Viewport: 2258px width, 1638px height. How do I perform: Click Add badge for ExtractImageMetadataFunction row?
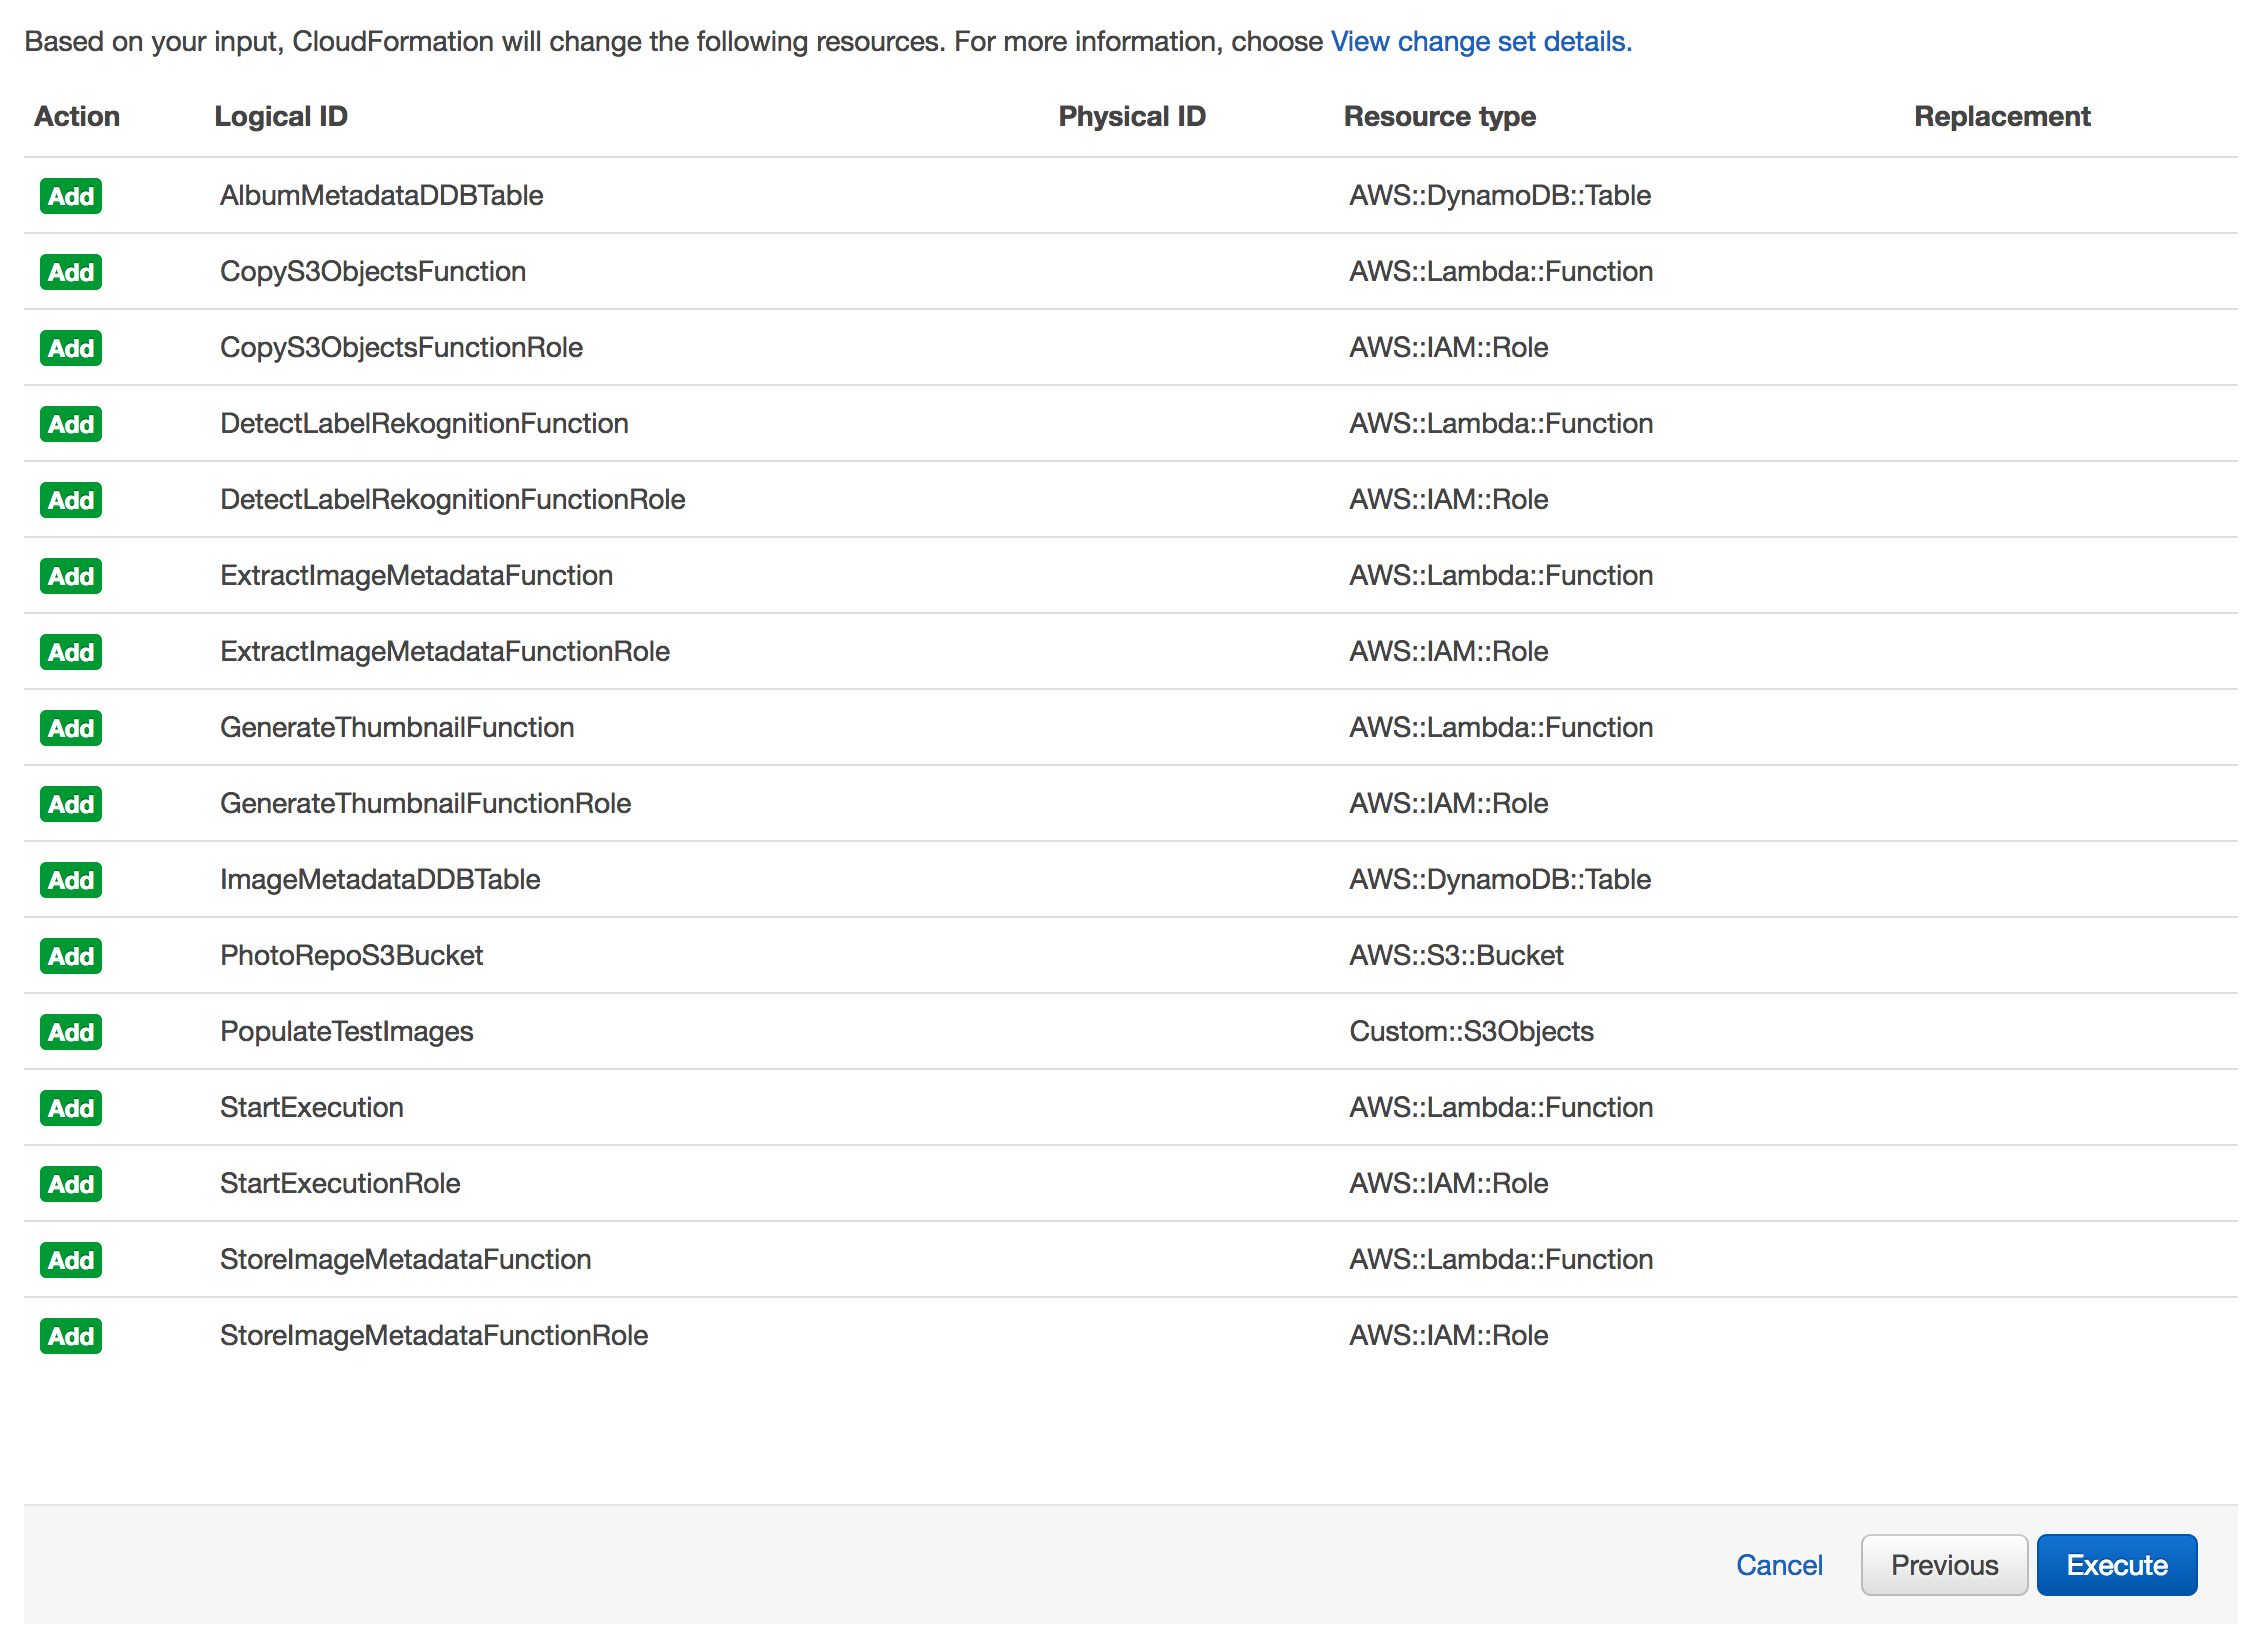[x=71, y=576]
